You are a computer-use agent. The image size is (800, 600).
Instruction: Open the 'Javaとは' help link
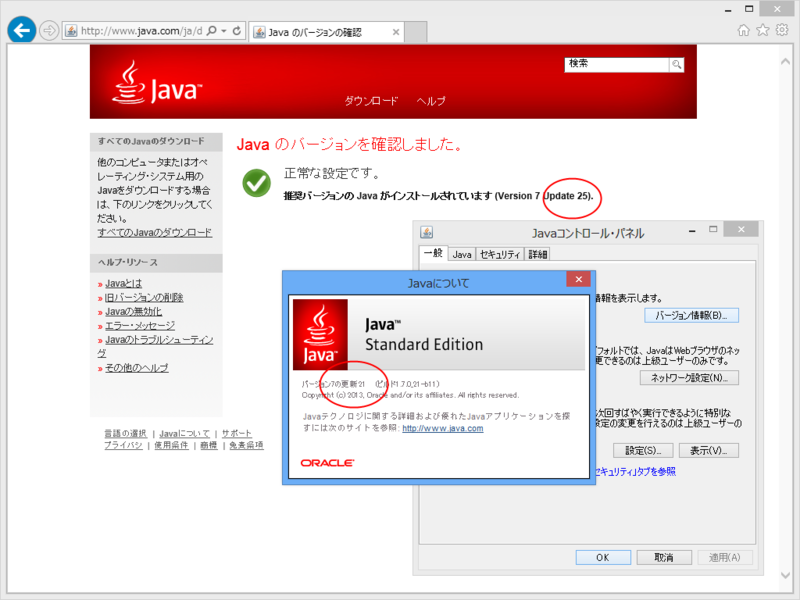[123, 283]
